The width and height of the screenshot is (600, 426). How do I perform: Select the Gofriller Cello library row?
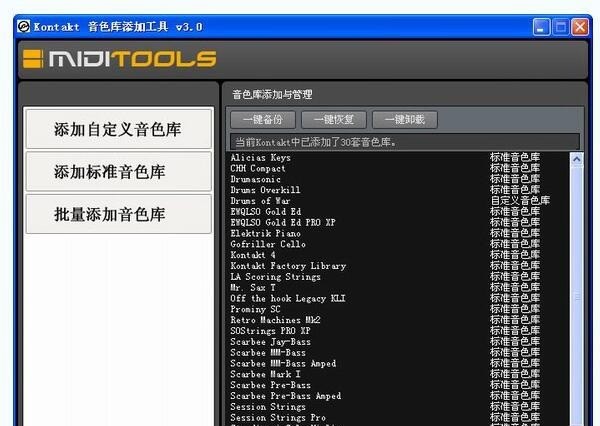point(399,244)
